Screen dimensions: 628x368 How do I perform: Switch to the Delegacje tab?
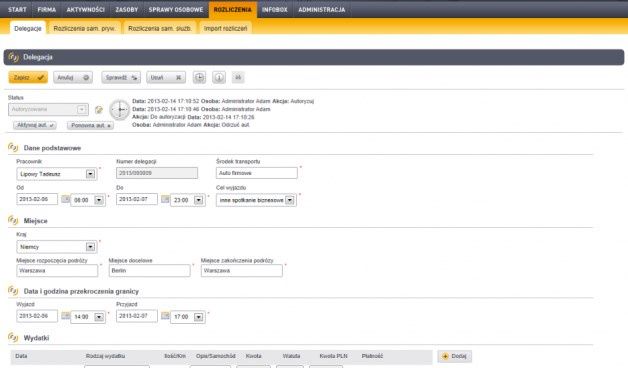[x=28, y=28]
